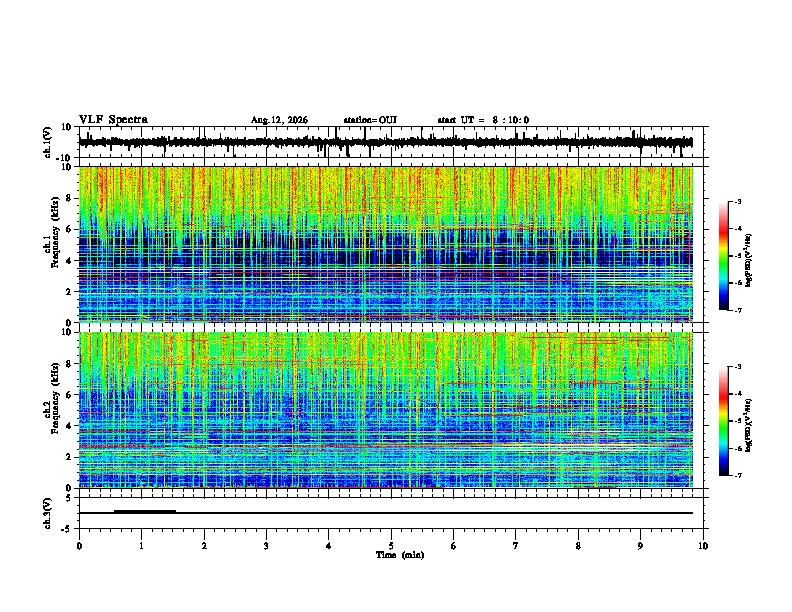Click the ch.1 color bar log(PSD) label
Viewport: 792px width, 612px height.
pyautogui.click(x=749, y=261)
